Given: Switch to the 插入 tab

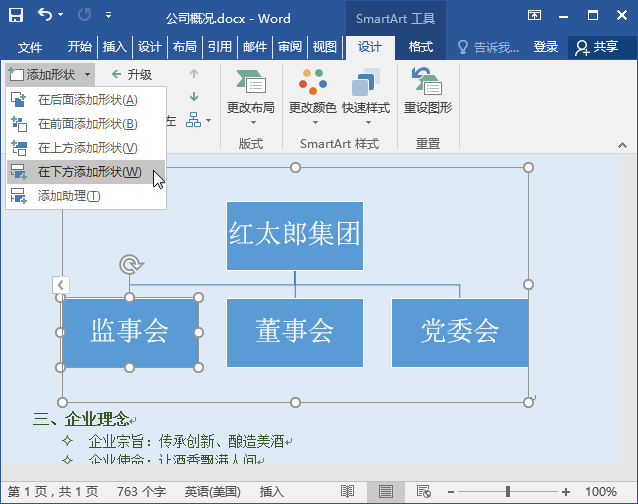Looking at the screenshot, I should pos(114,47).
